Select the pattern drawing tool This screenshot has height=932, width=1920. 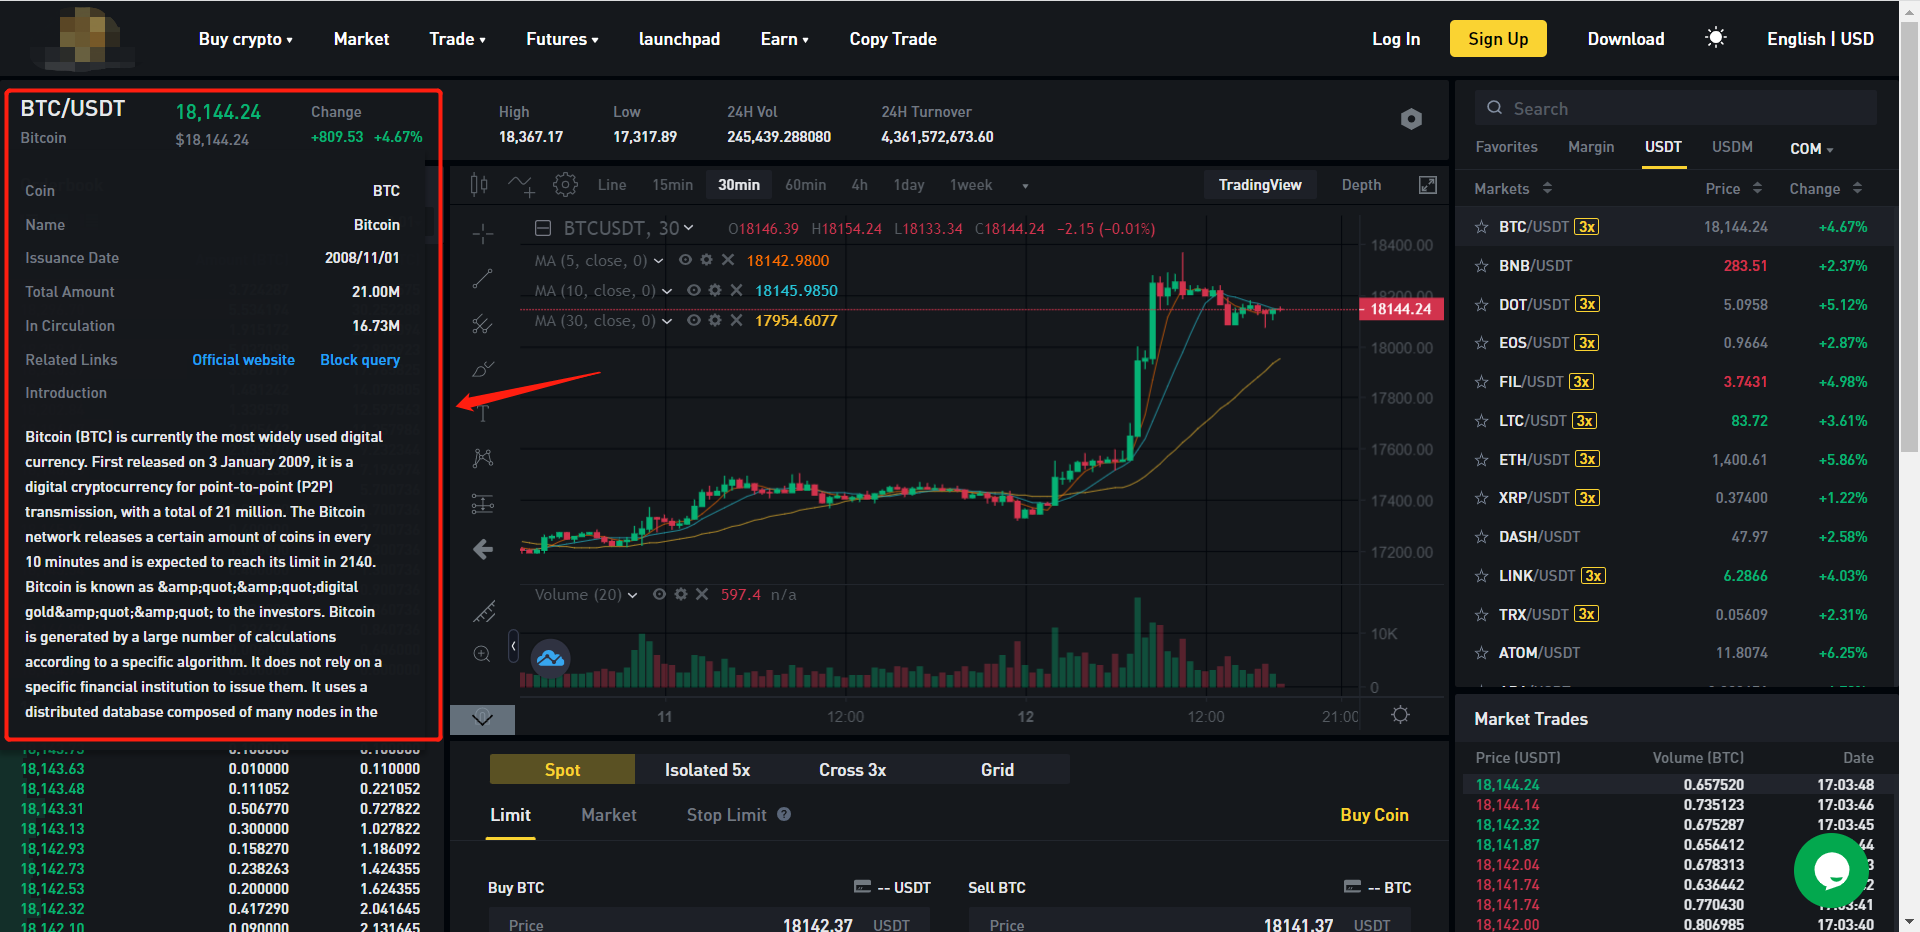tap(483, 458)
